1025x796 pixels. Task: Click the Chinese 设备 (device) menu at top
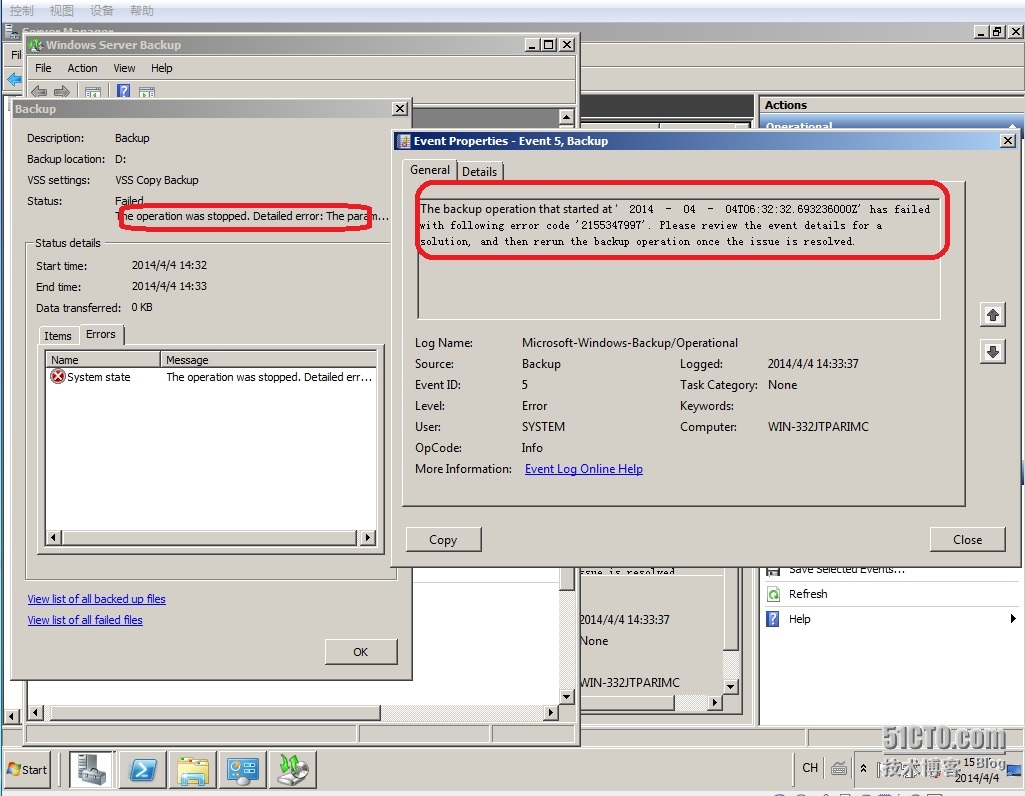click(x=101, y=10)
